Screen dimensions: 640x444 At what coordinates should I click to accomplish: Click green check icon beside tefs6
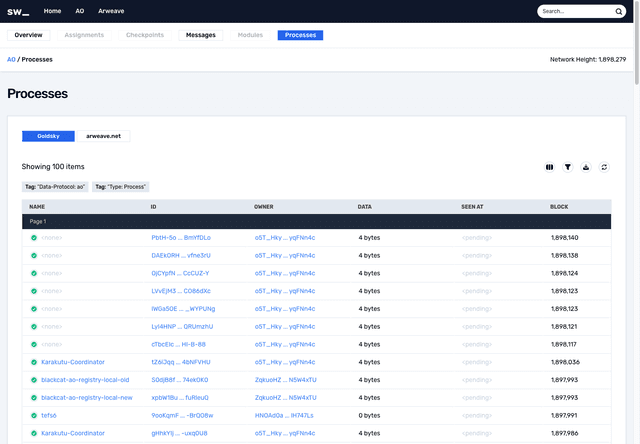pyautogui.click(x=34, y=415)
